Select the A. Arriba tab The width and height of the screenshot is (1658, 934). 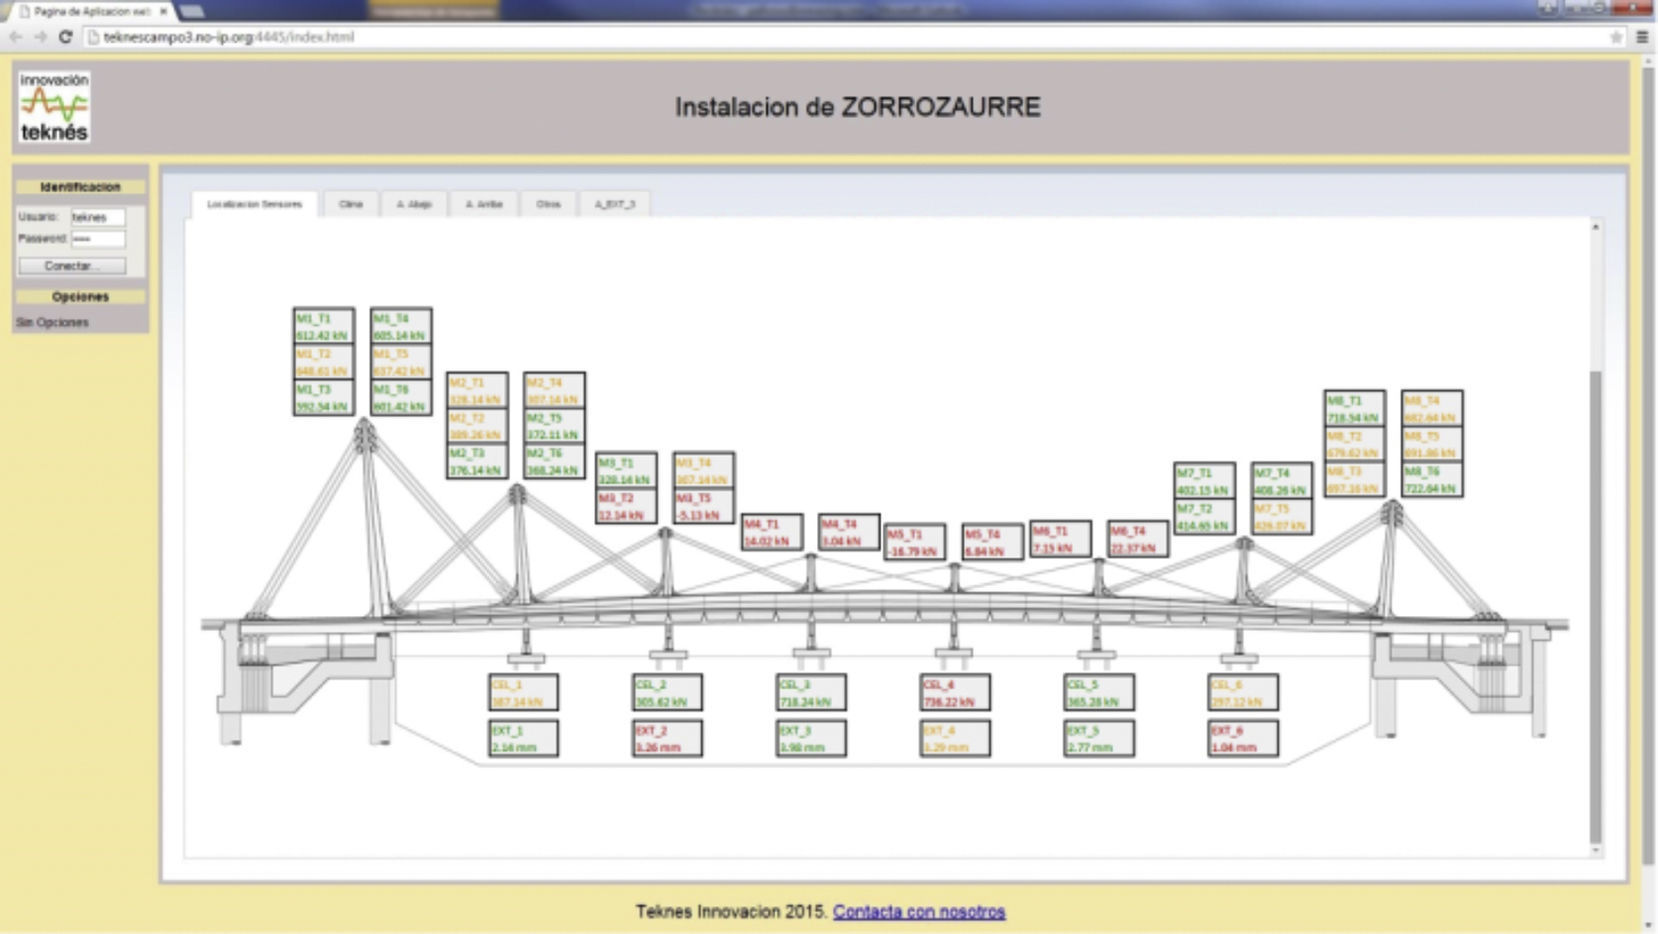coord(484,204)
